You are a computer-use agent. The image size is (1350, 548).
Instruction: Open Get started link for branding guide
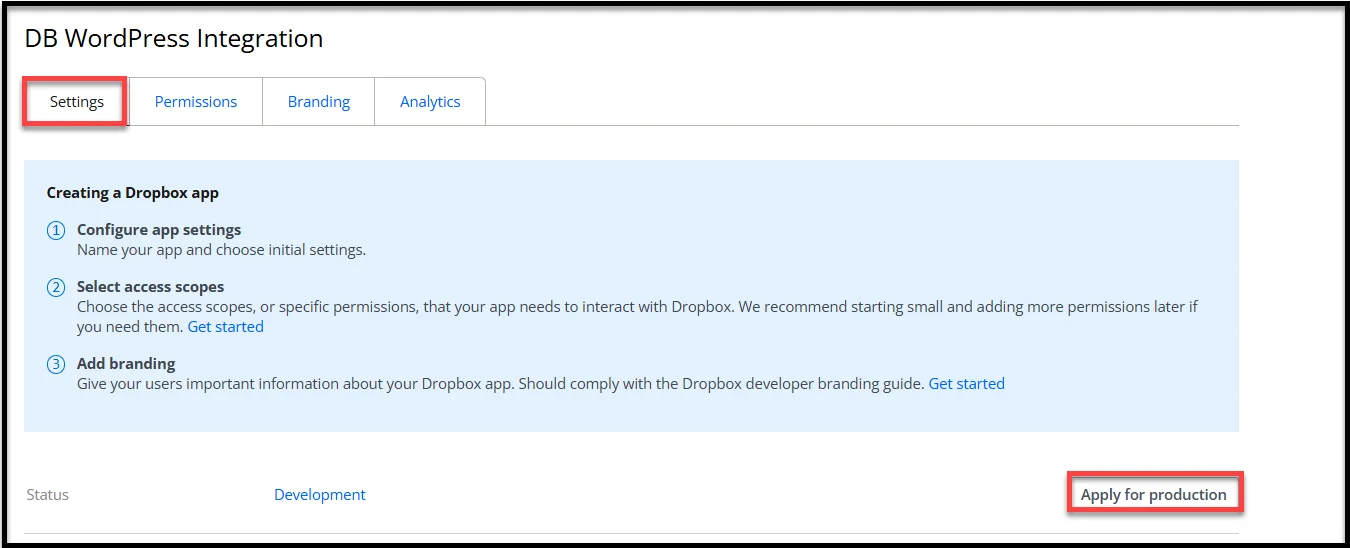[x=966, y=384]
